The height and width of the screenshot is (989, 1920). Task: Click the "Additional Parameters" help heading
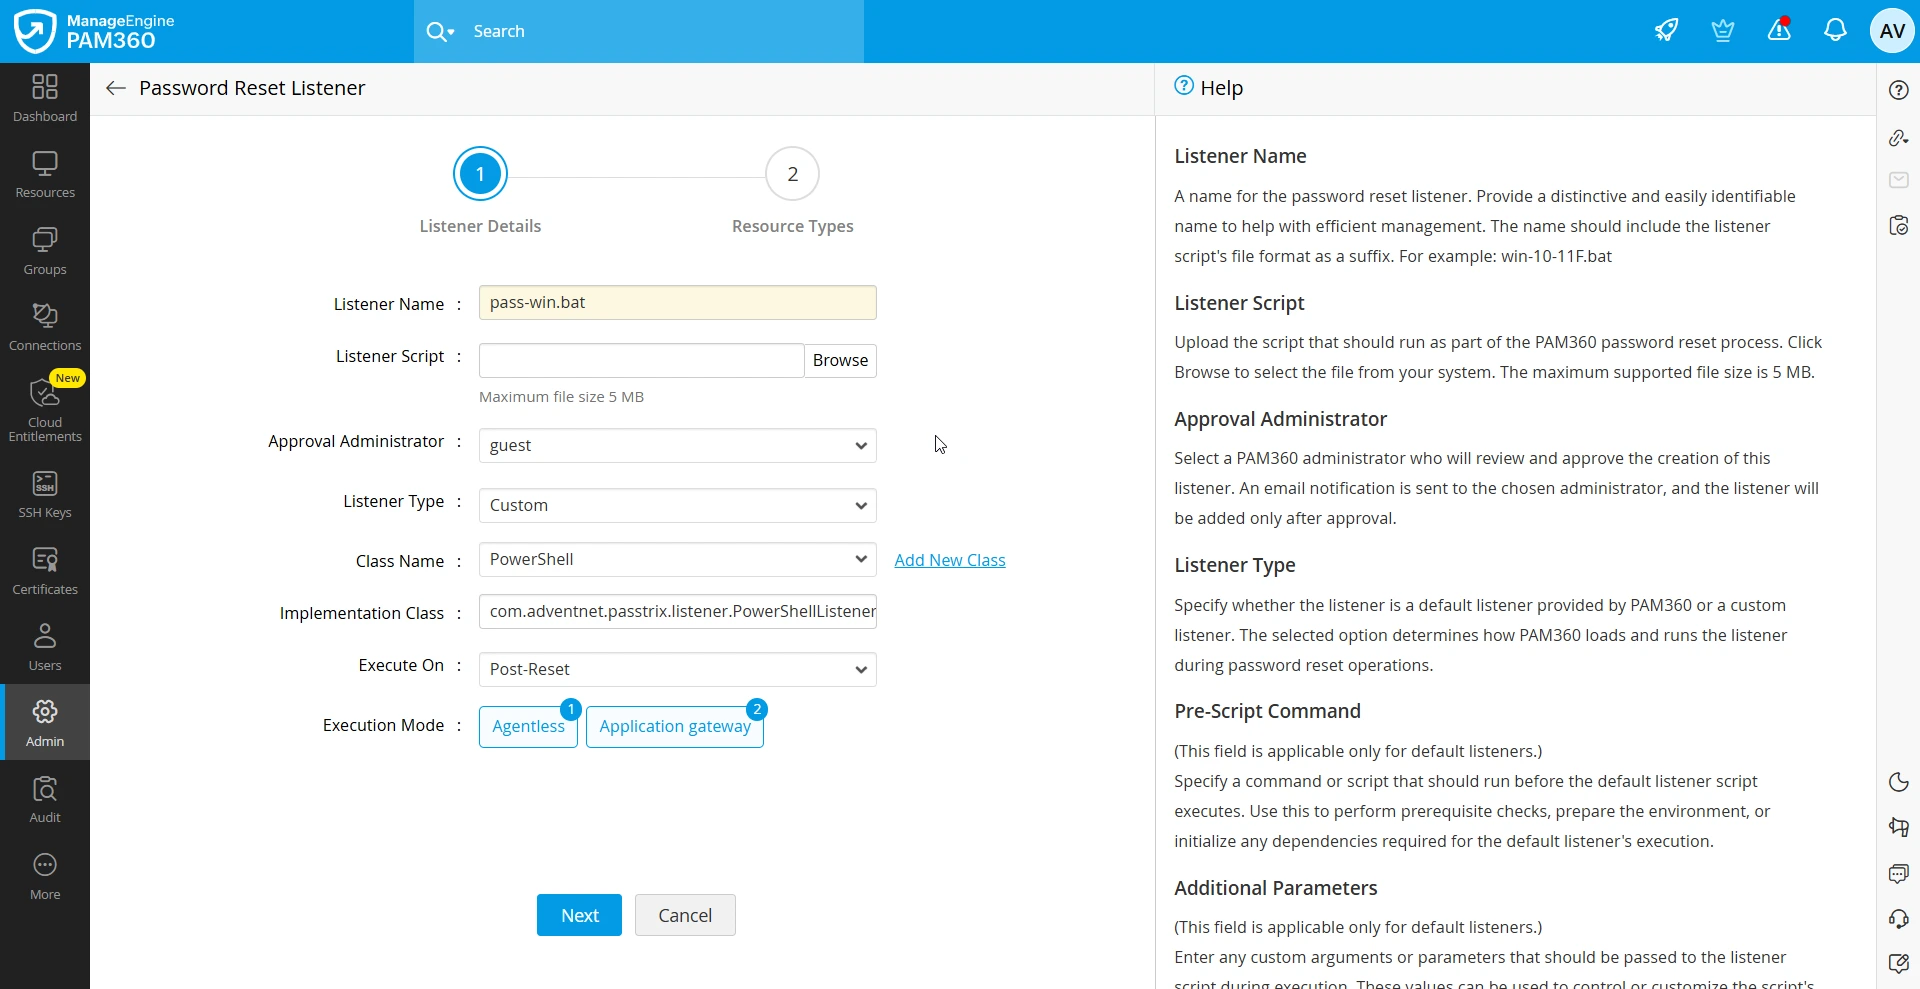pyautogui.click(x=1275, y=888)
